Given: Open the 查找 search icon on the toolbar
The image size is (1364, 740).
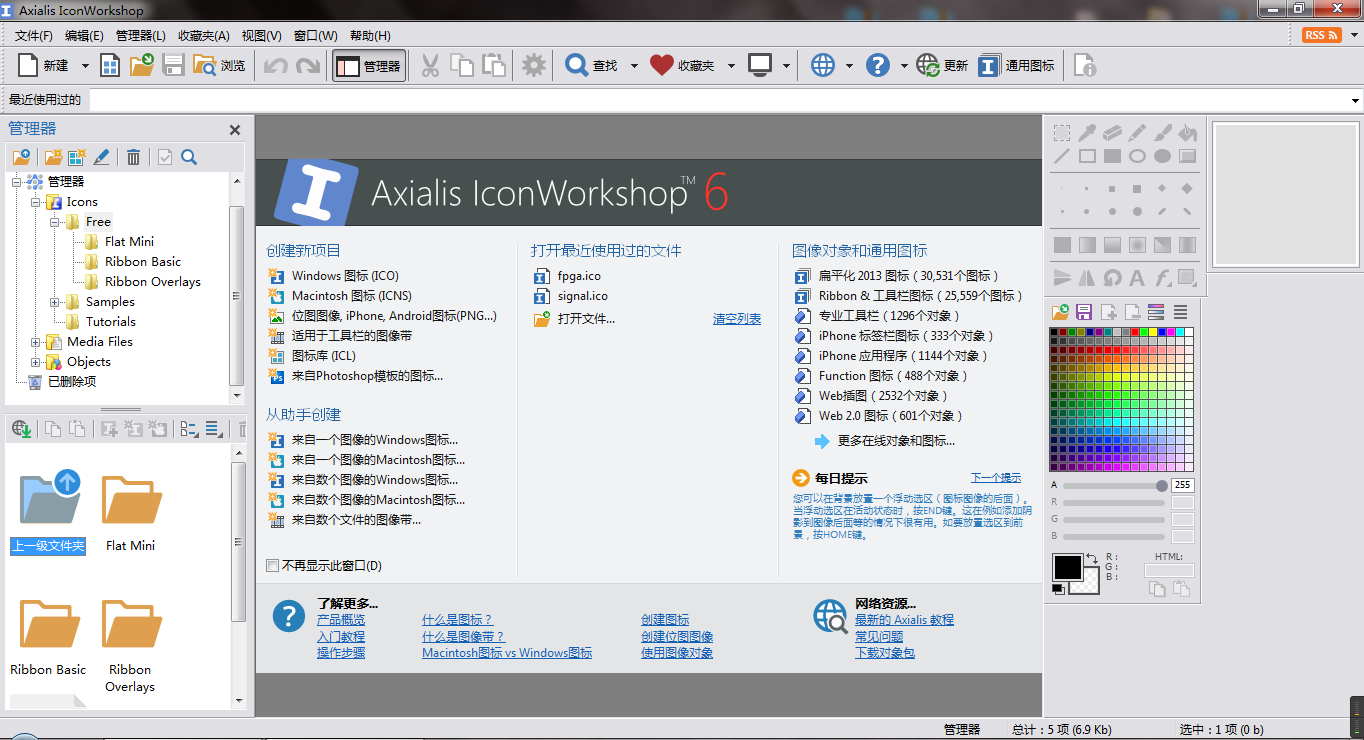Looking at the screenshot, I should point(589,64).
